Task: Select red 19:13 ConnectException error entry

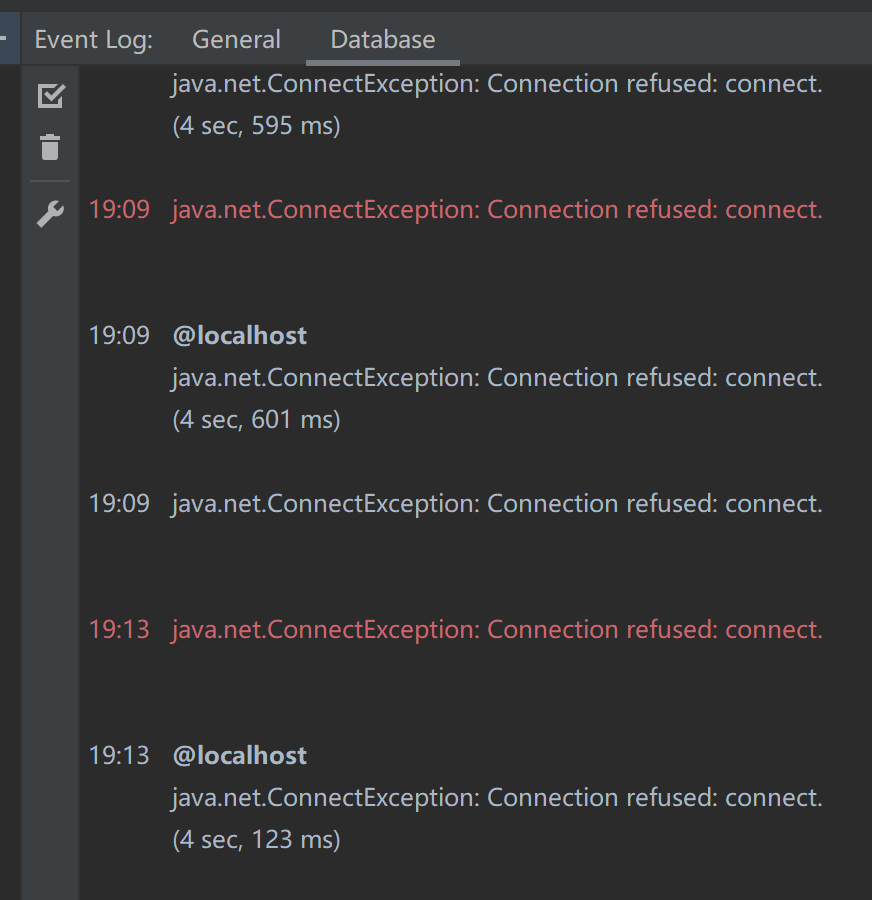Action: pyautogui.click(x=497, y=630)
